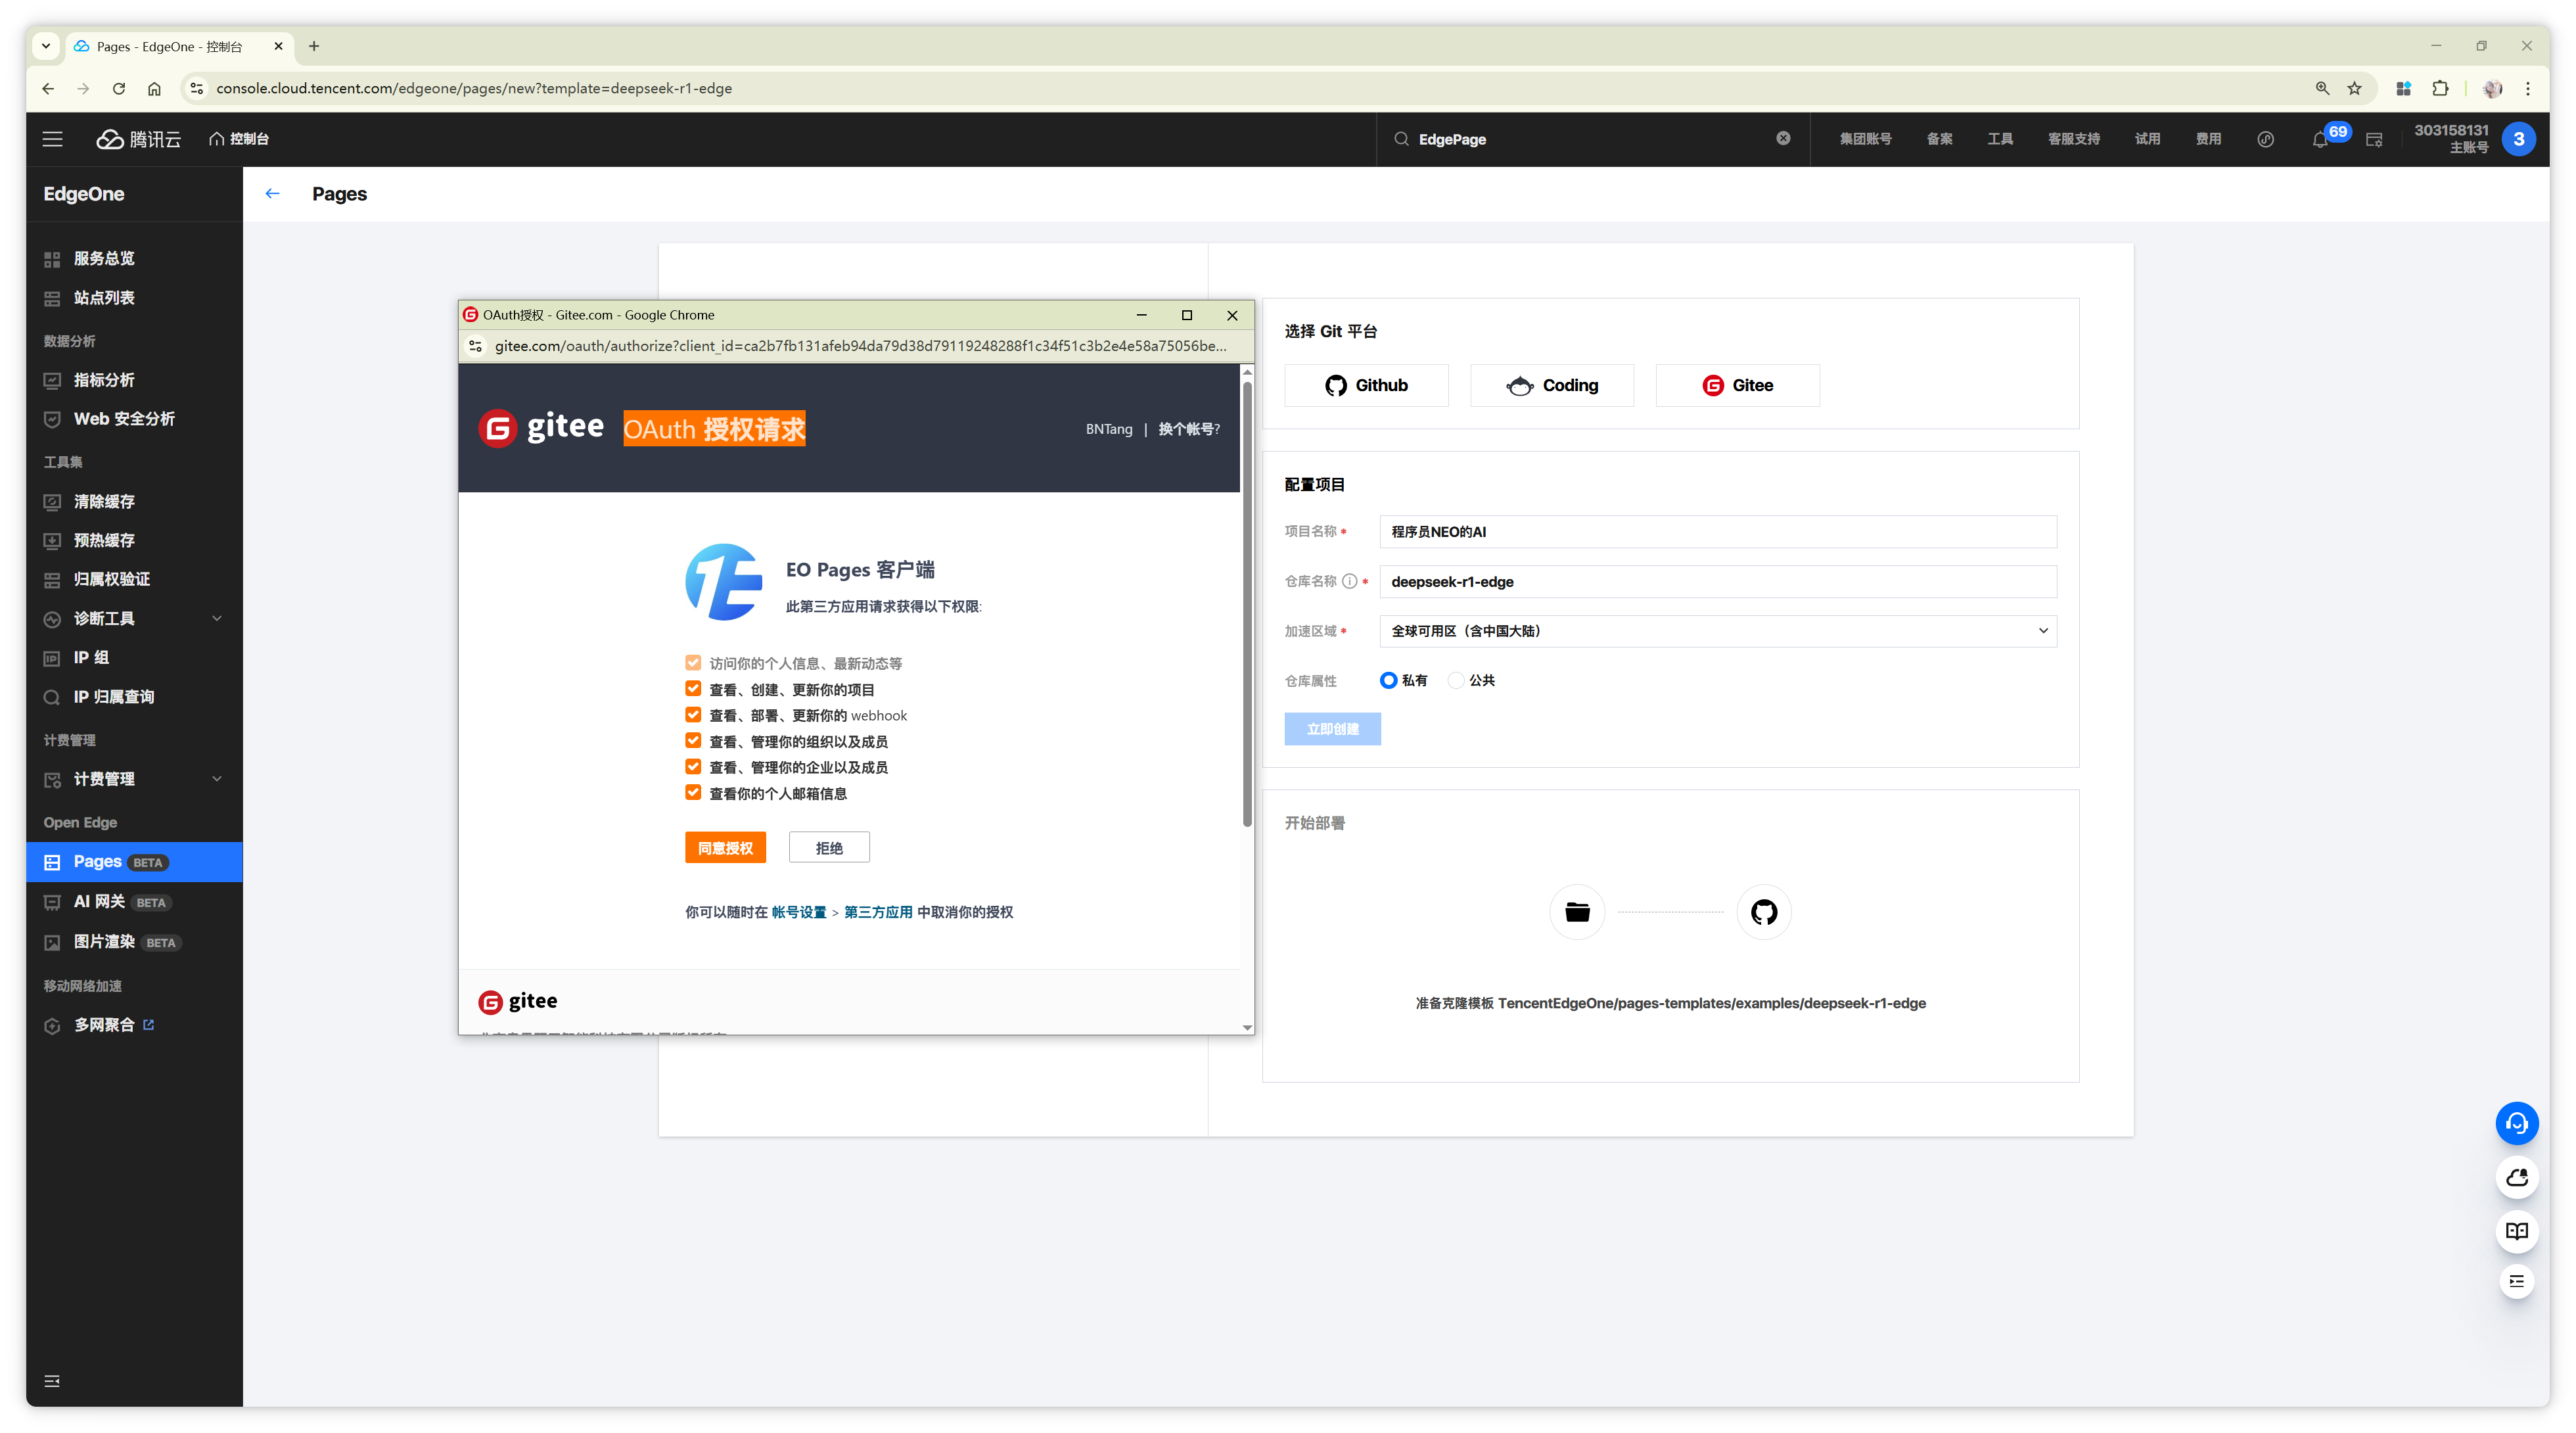Image resolution: width=2576 pixels, height=1433 pixels.
Task: Click the blue back arrow beside Pages
Action: coord(272,194)
